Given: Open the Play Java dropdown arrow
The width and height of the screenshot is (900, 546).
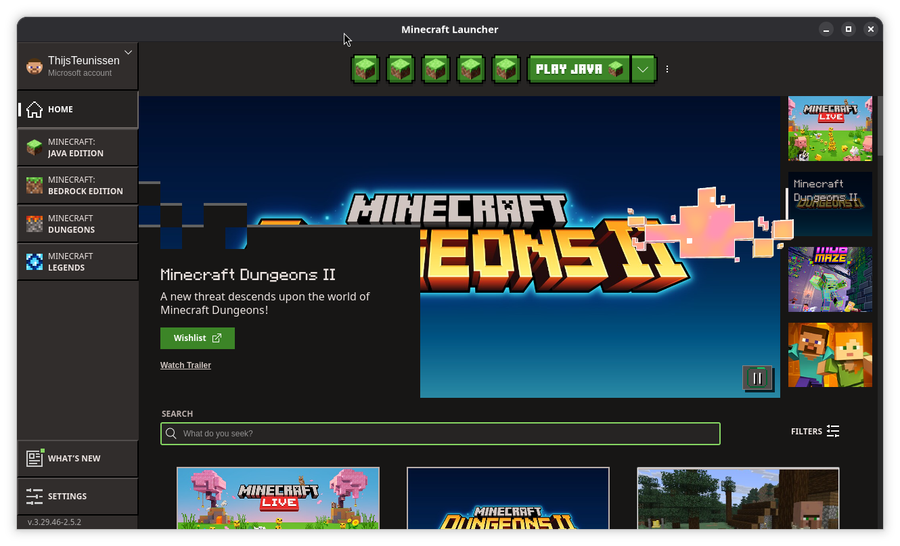Looking at the screenshot, I should (643, 69).
